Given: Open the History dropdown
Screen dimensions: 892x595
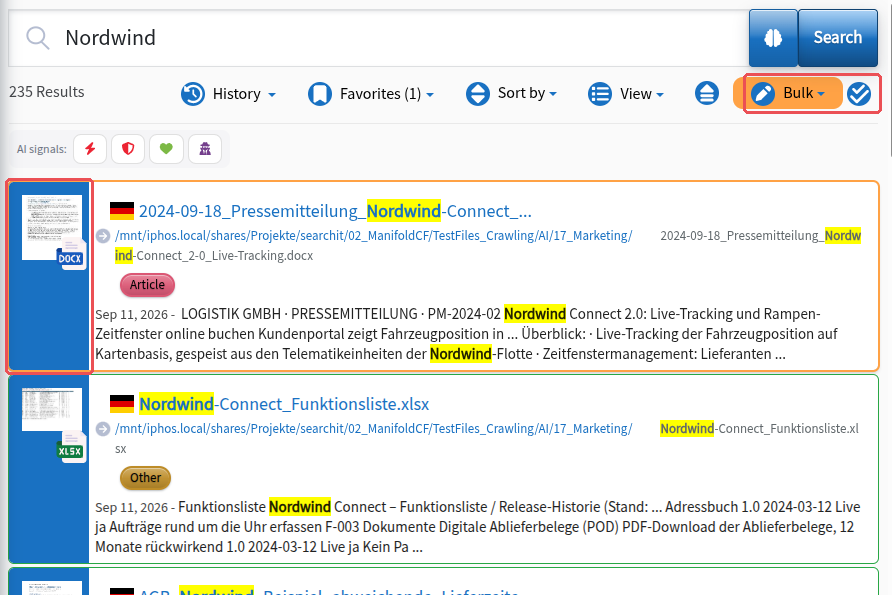Looking at the screenshot, I should 229,94.
